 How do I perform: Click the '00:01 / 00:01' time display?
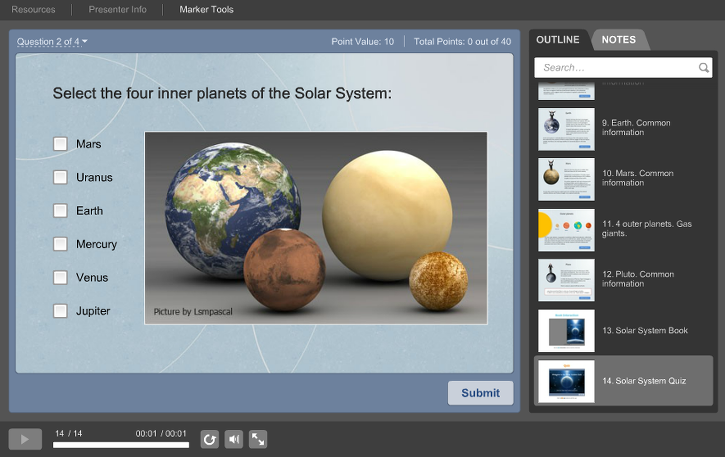[x=161, y=433]
